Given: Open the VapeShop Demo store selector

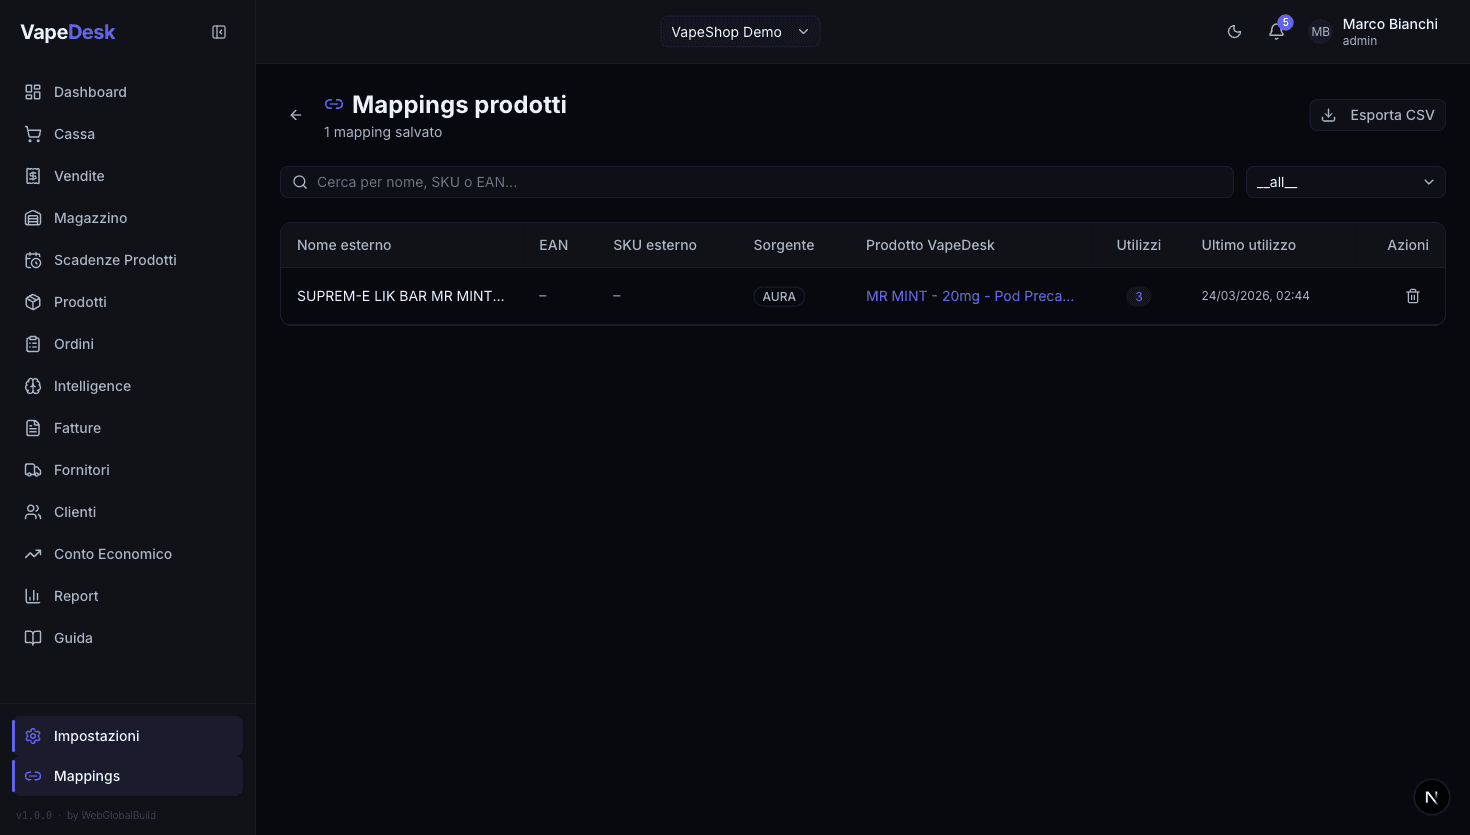Looking at the screenshot, I should pos(740,31).
